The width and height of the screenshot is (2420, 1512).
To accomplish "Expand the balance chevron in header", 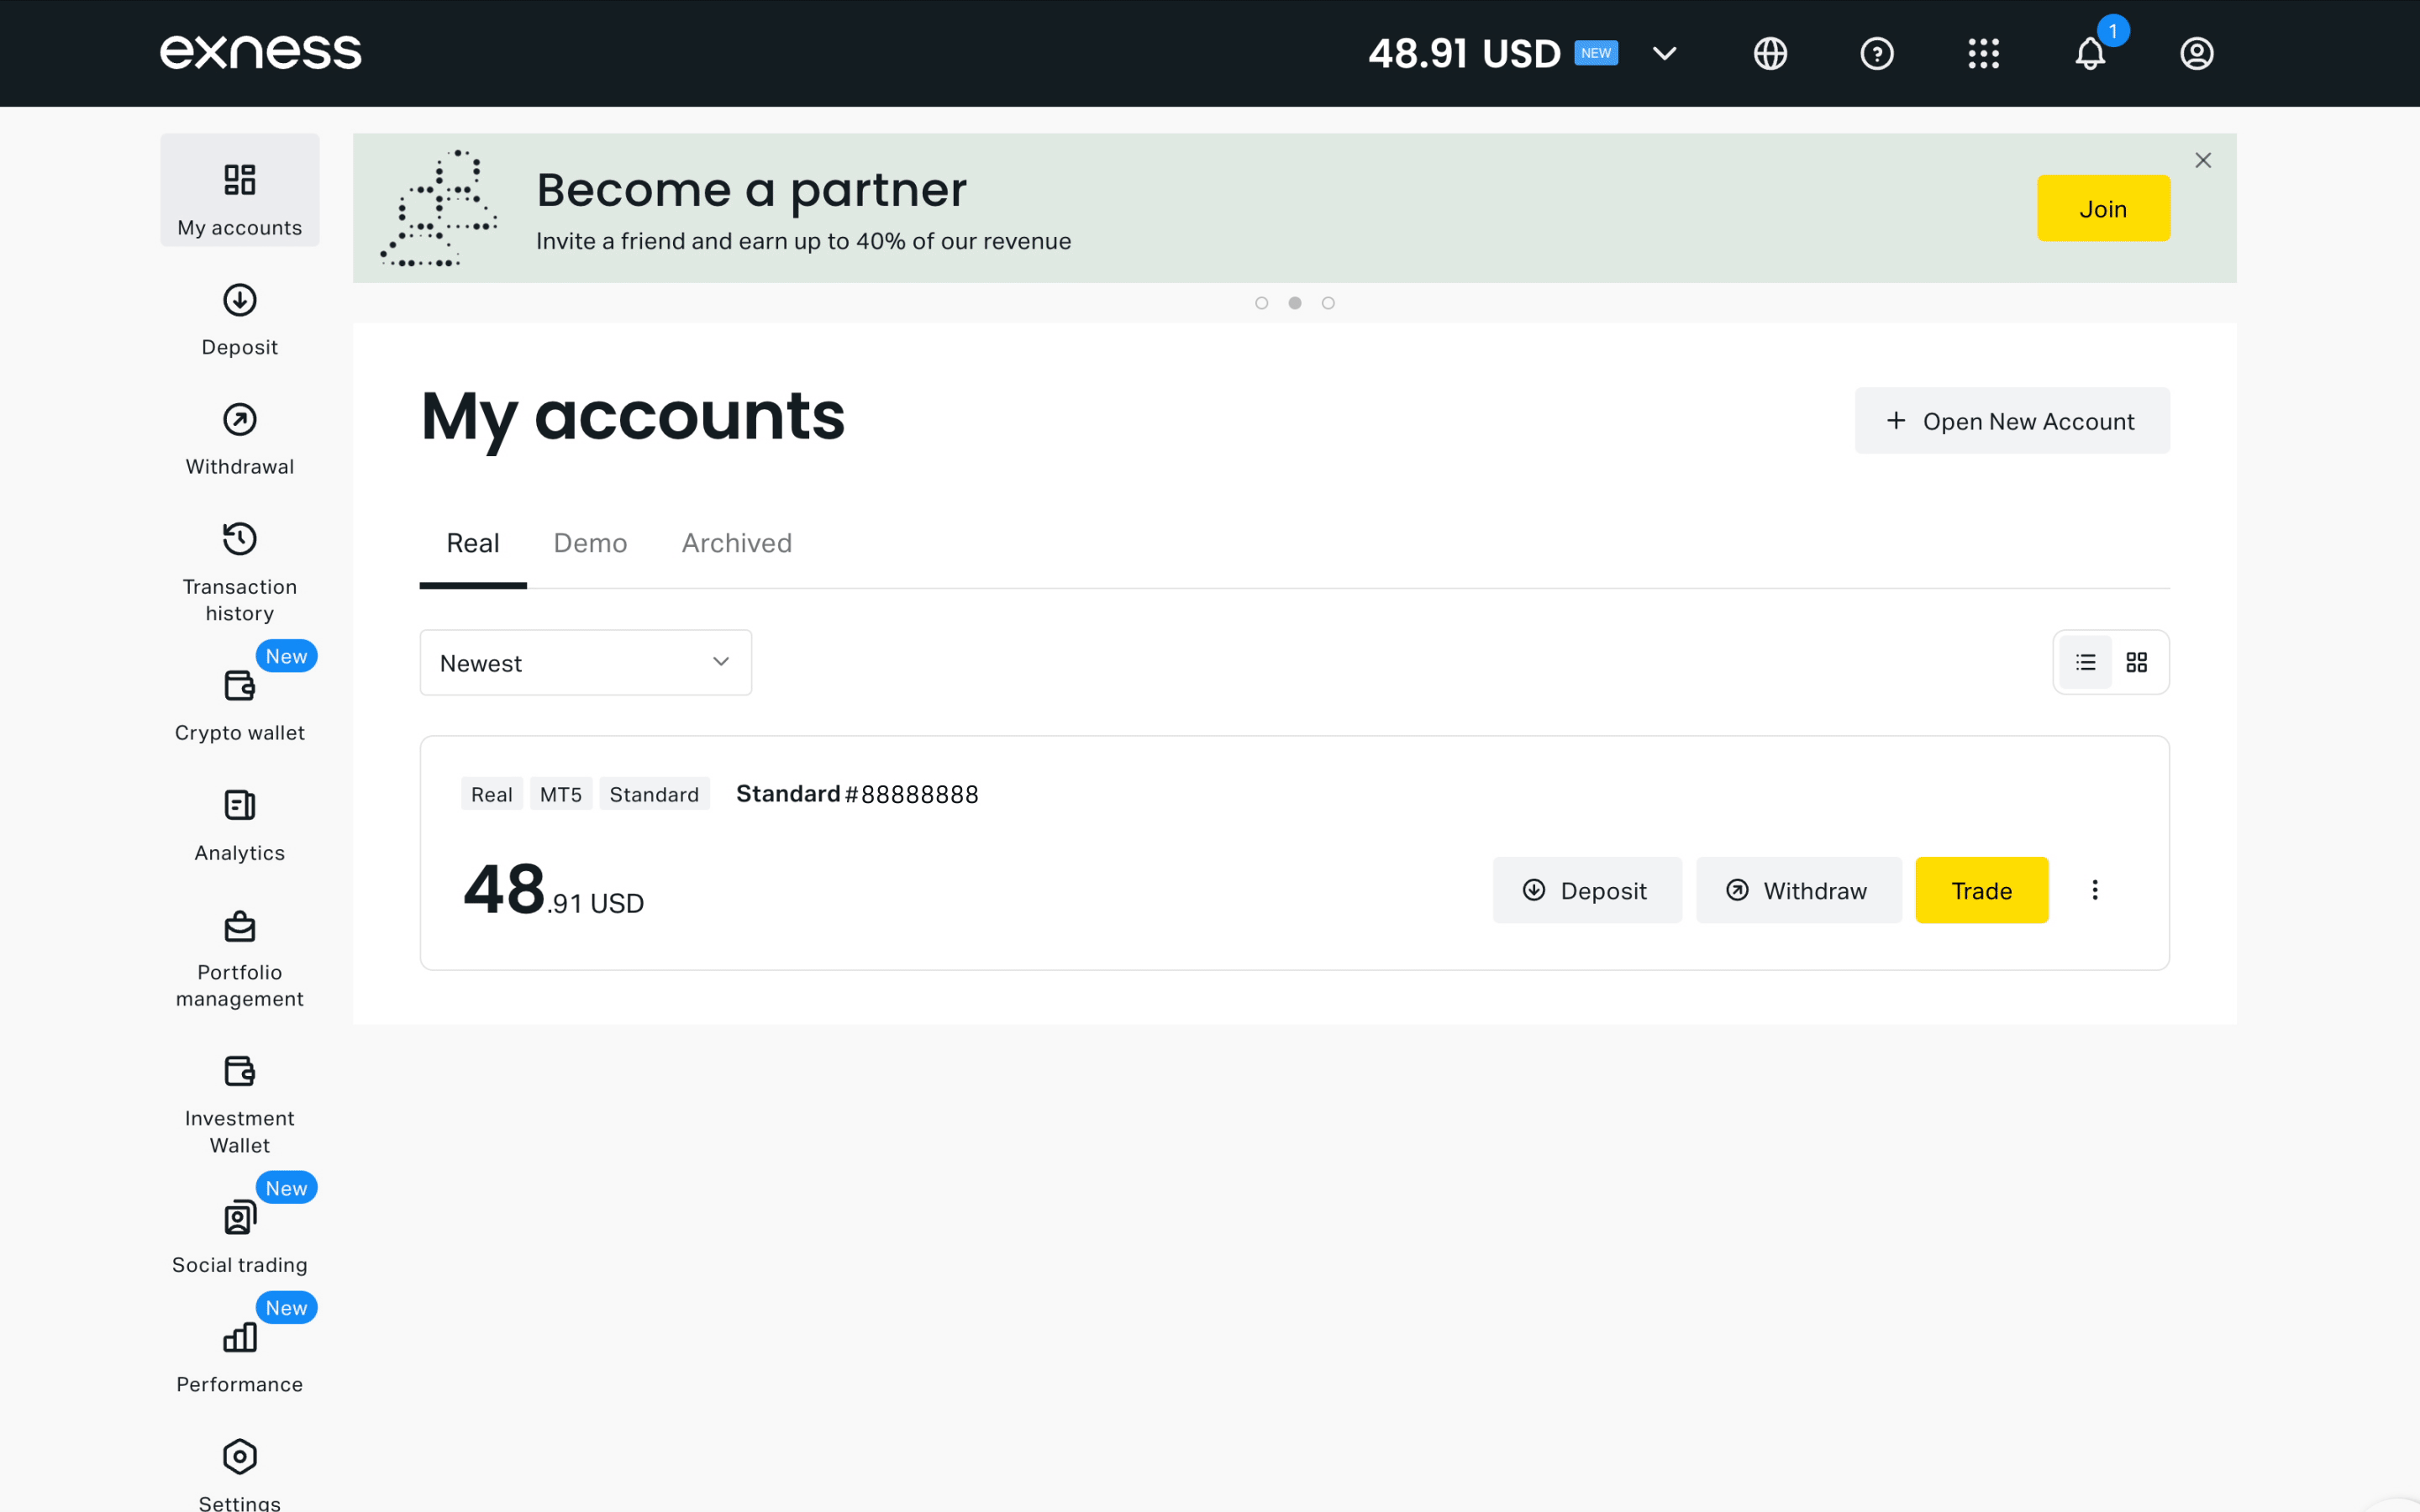I will click(x=1664, y=53).
